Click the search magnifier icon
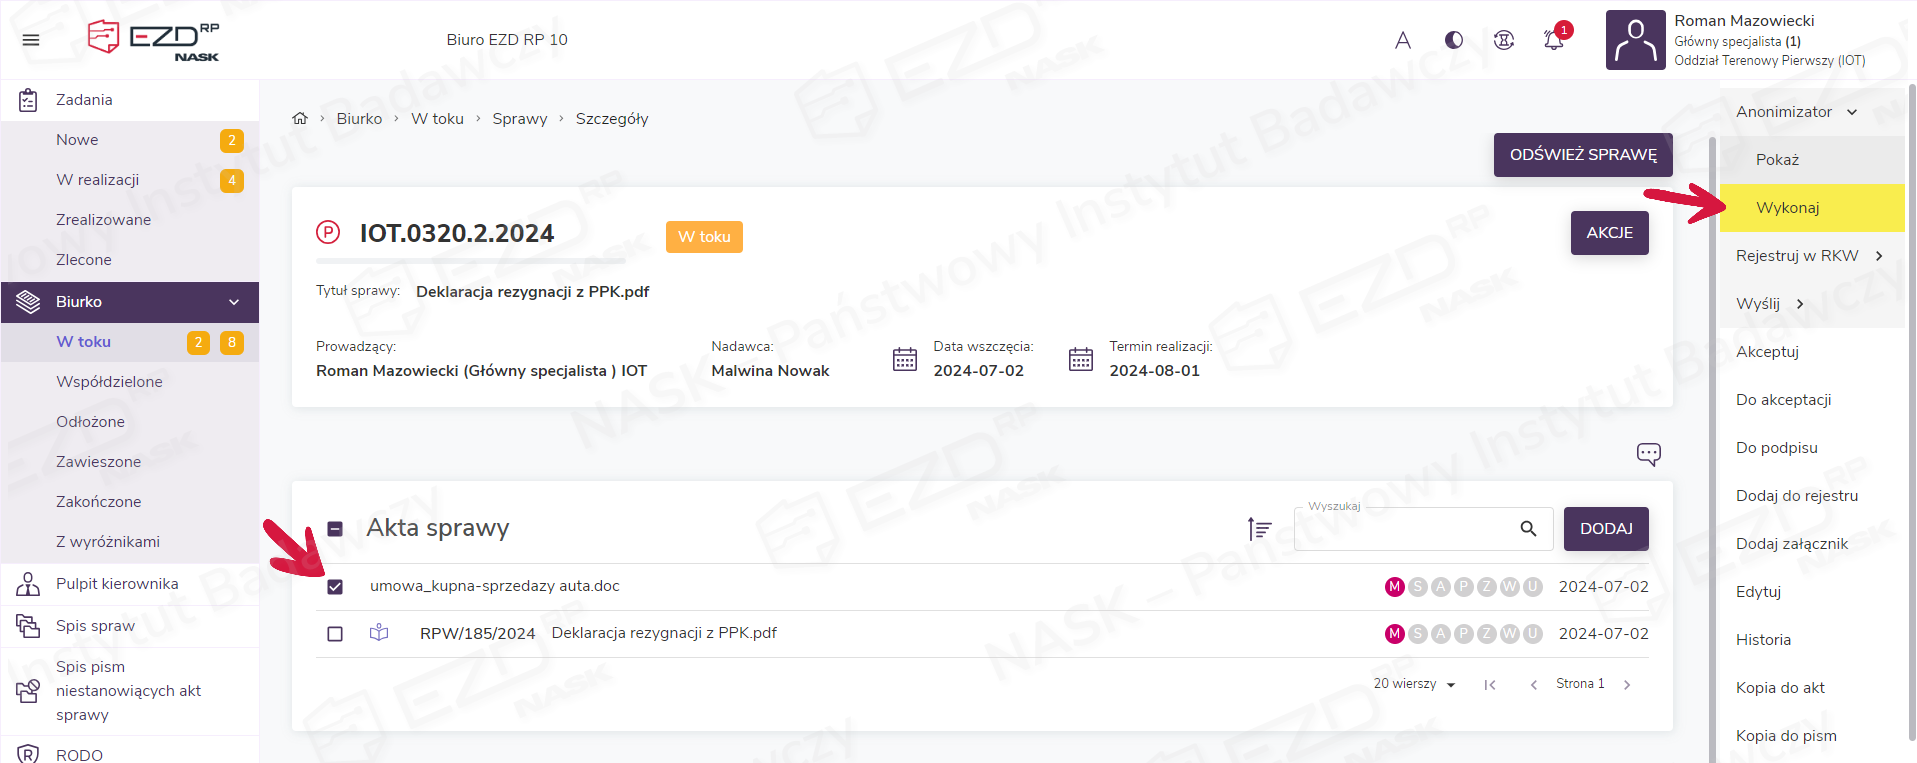Image resolution: width=1917 pixels, height=763 pixels. coord(1528,528)
